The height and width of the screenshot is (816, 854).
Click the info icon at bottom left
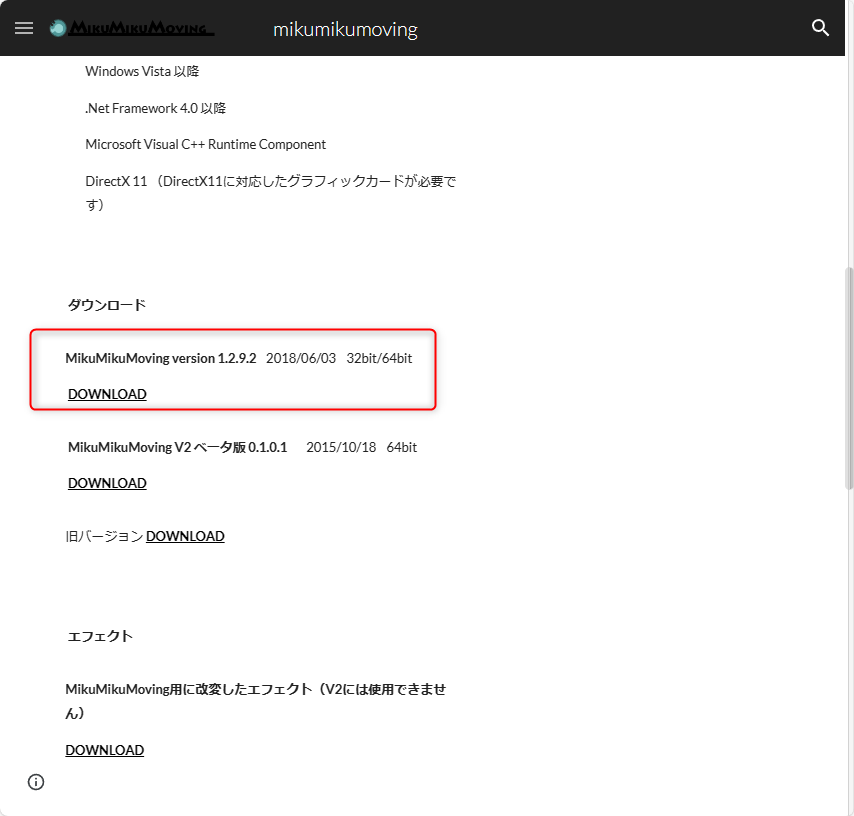pos(36,782)
